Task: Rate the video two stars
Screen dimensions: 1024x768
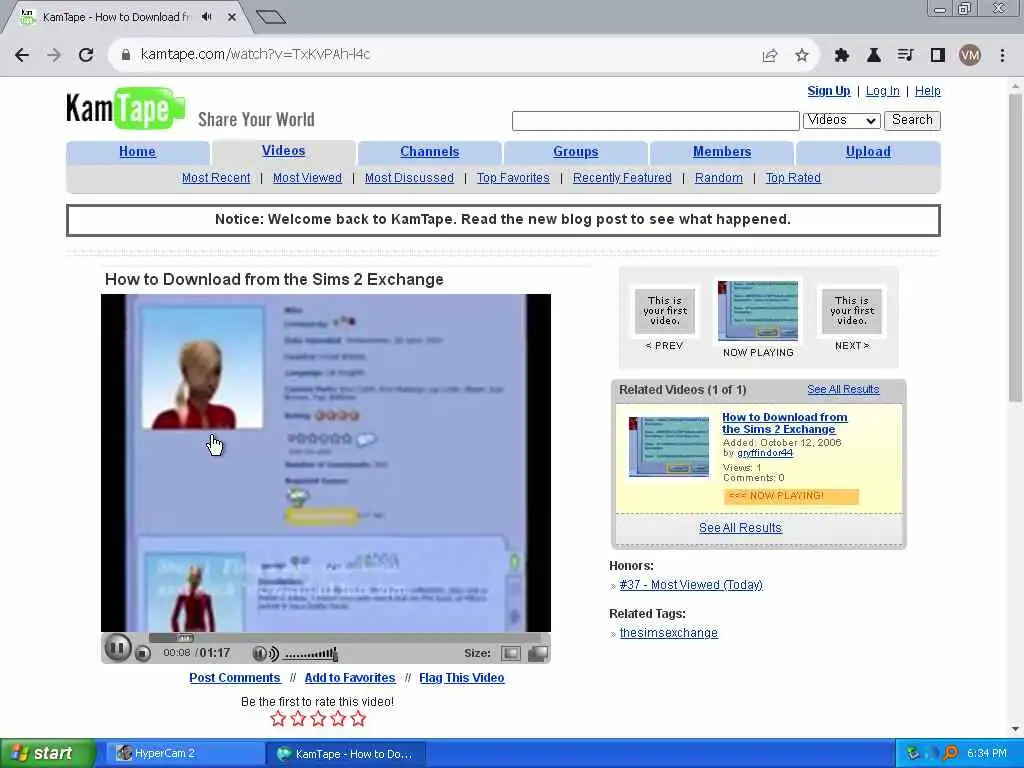Action: (298, 719)
